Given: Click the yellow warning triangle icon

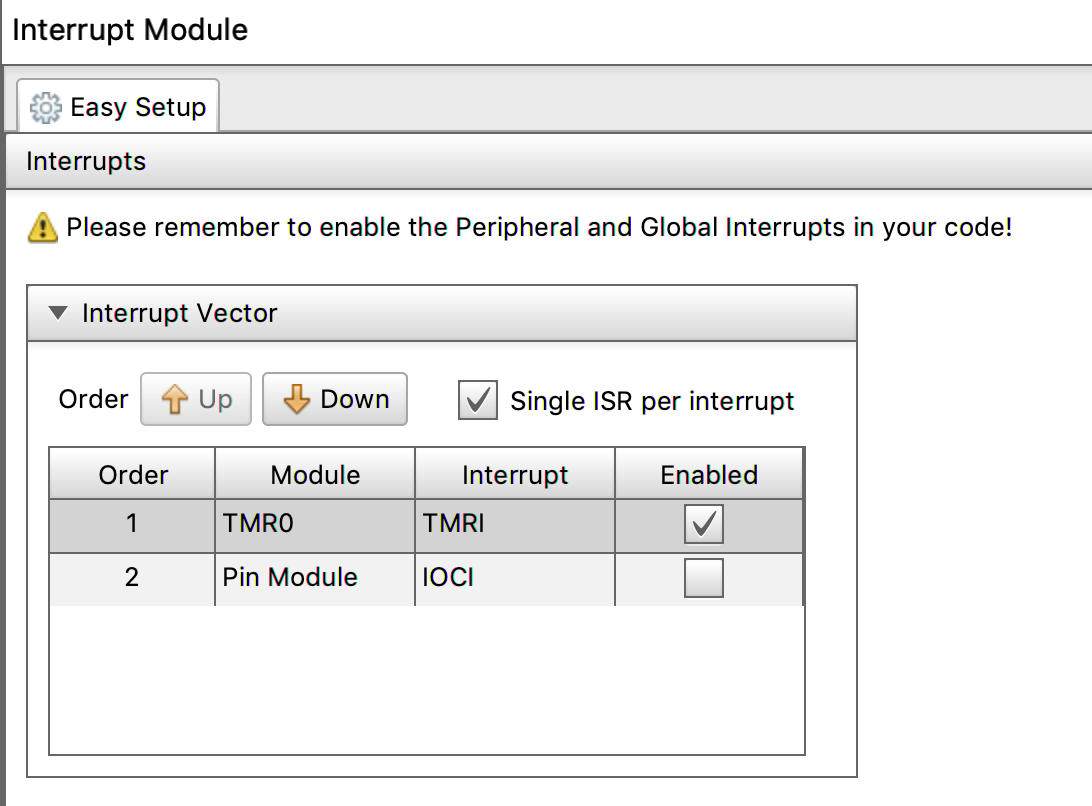Looking at the screenshot, I should (42, 228).
